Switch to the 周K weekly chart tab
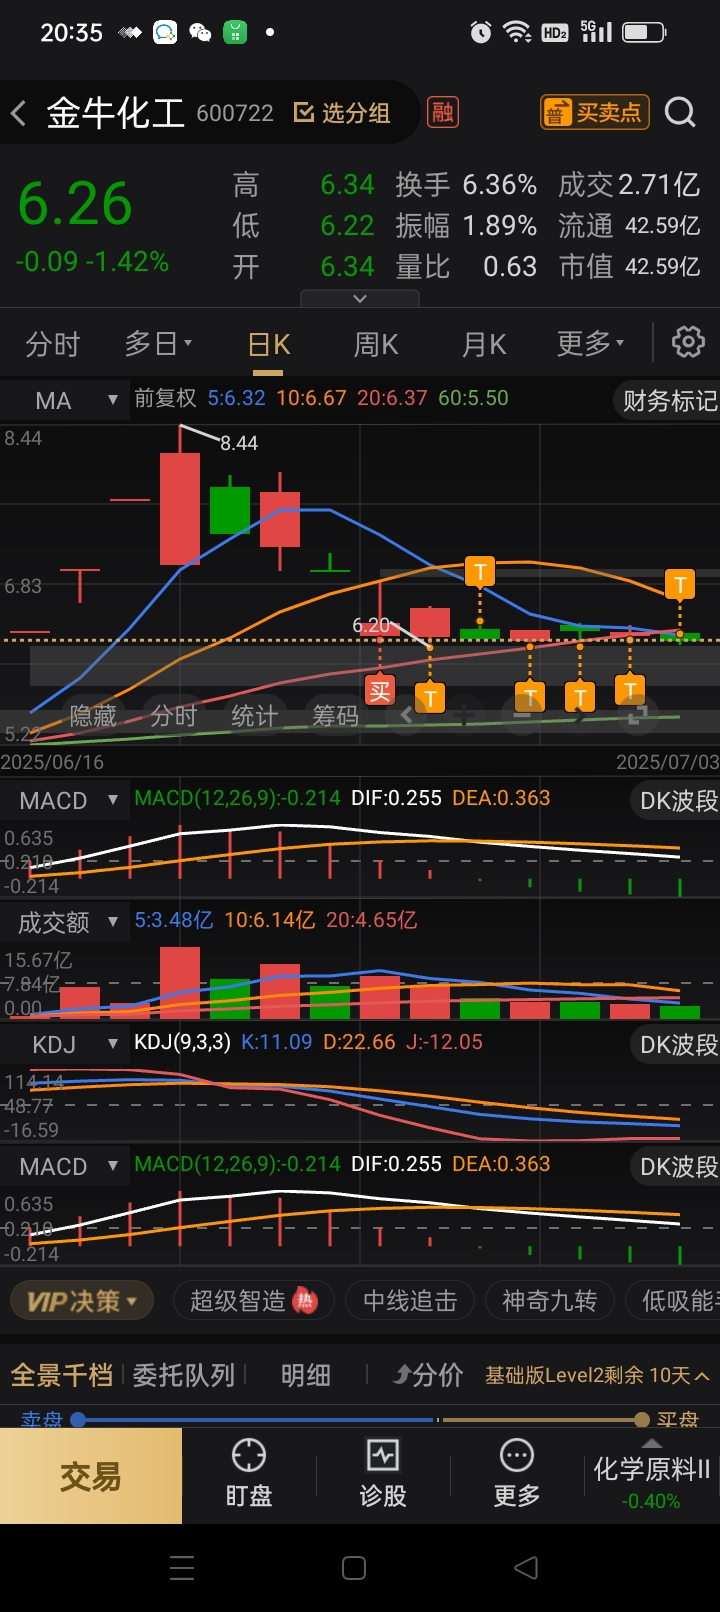Screen dimensions: 720x1612 point(376,344)
